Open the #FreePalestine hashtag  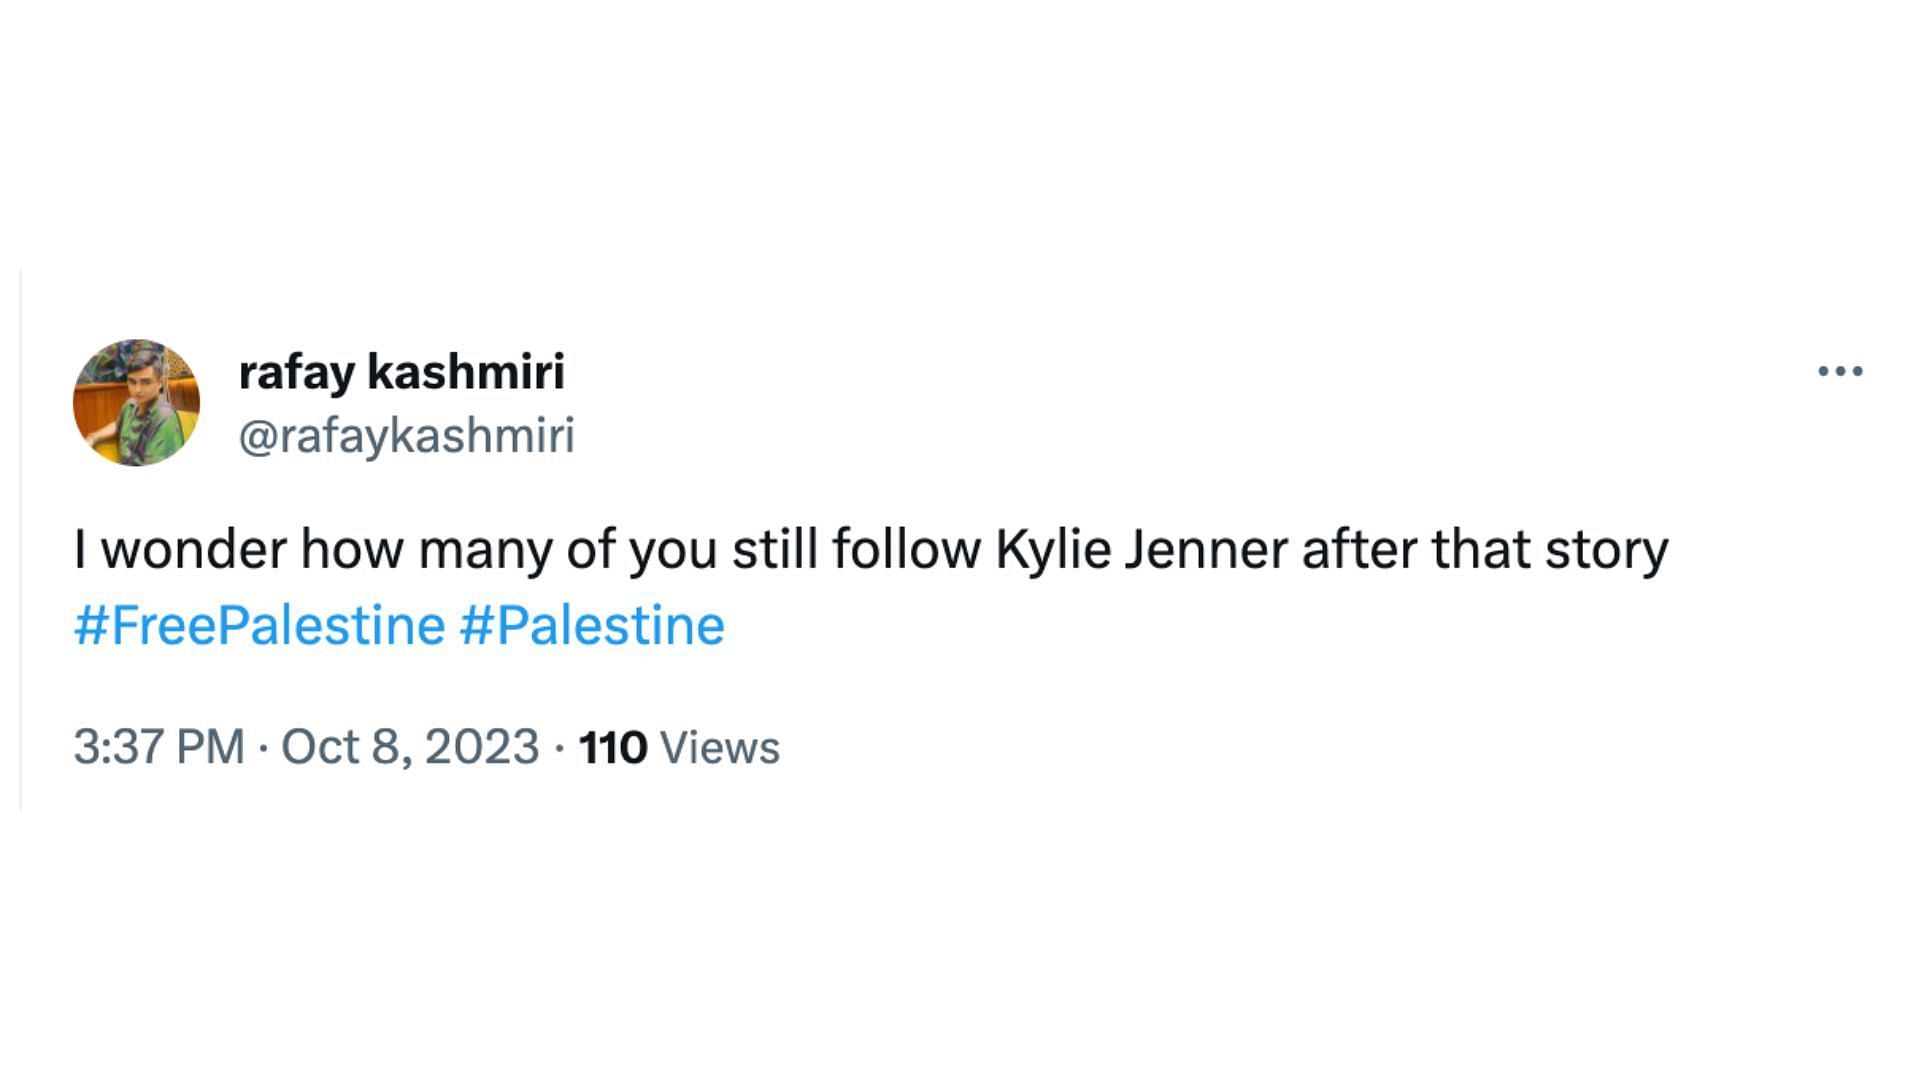pyautogui.click(x=259, y=626)
